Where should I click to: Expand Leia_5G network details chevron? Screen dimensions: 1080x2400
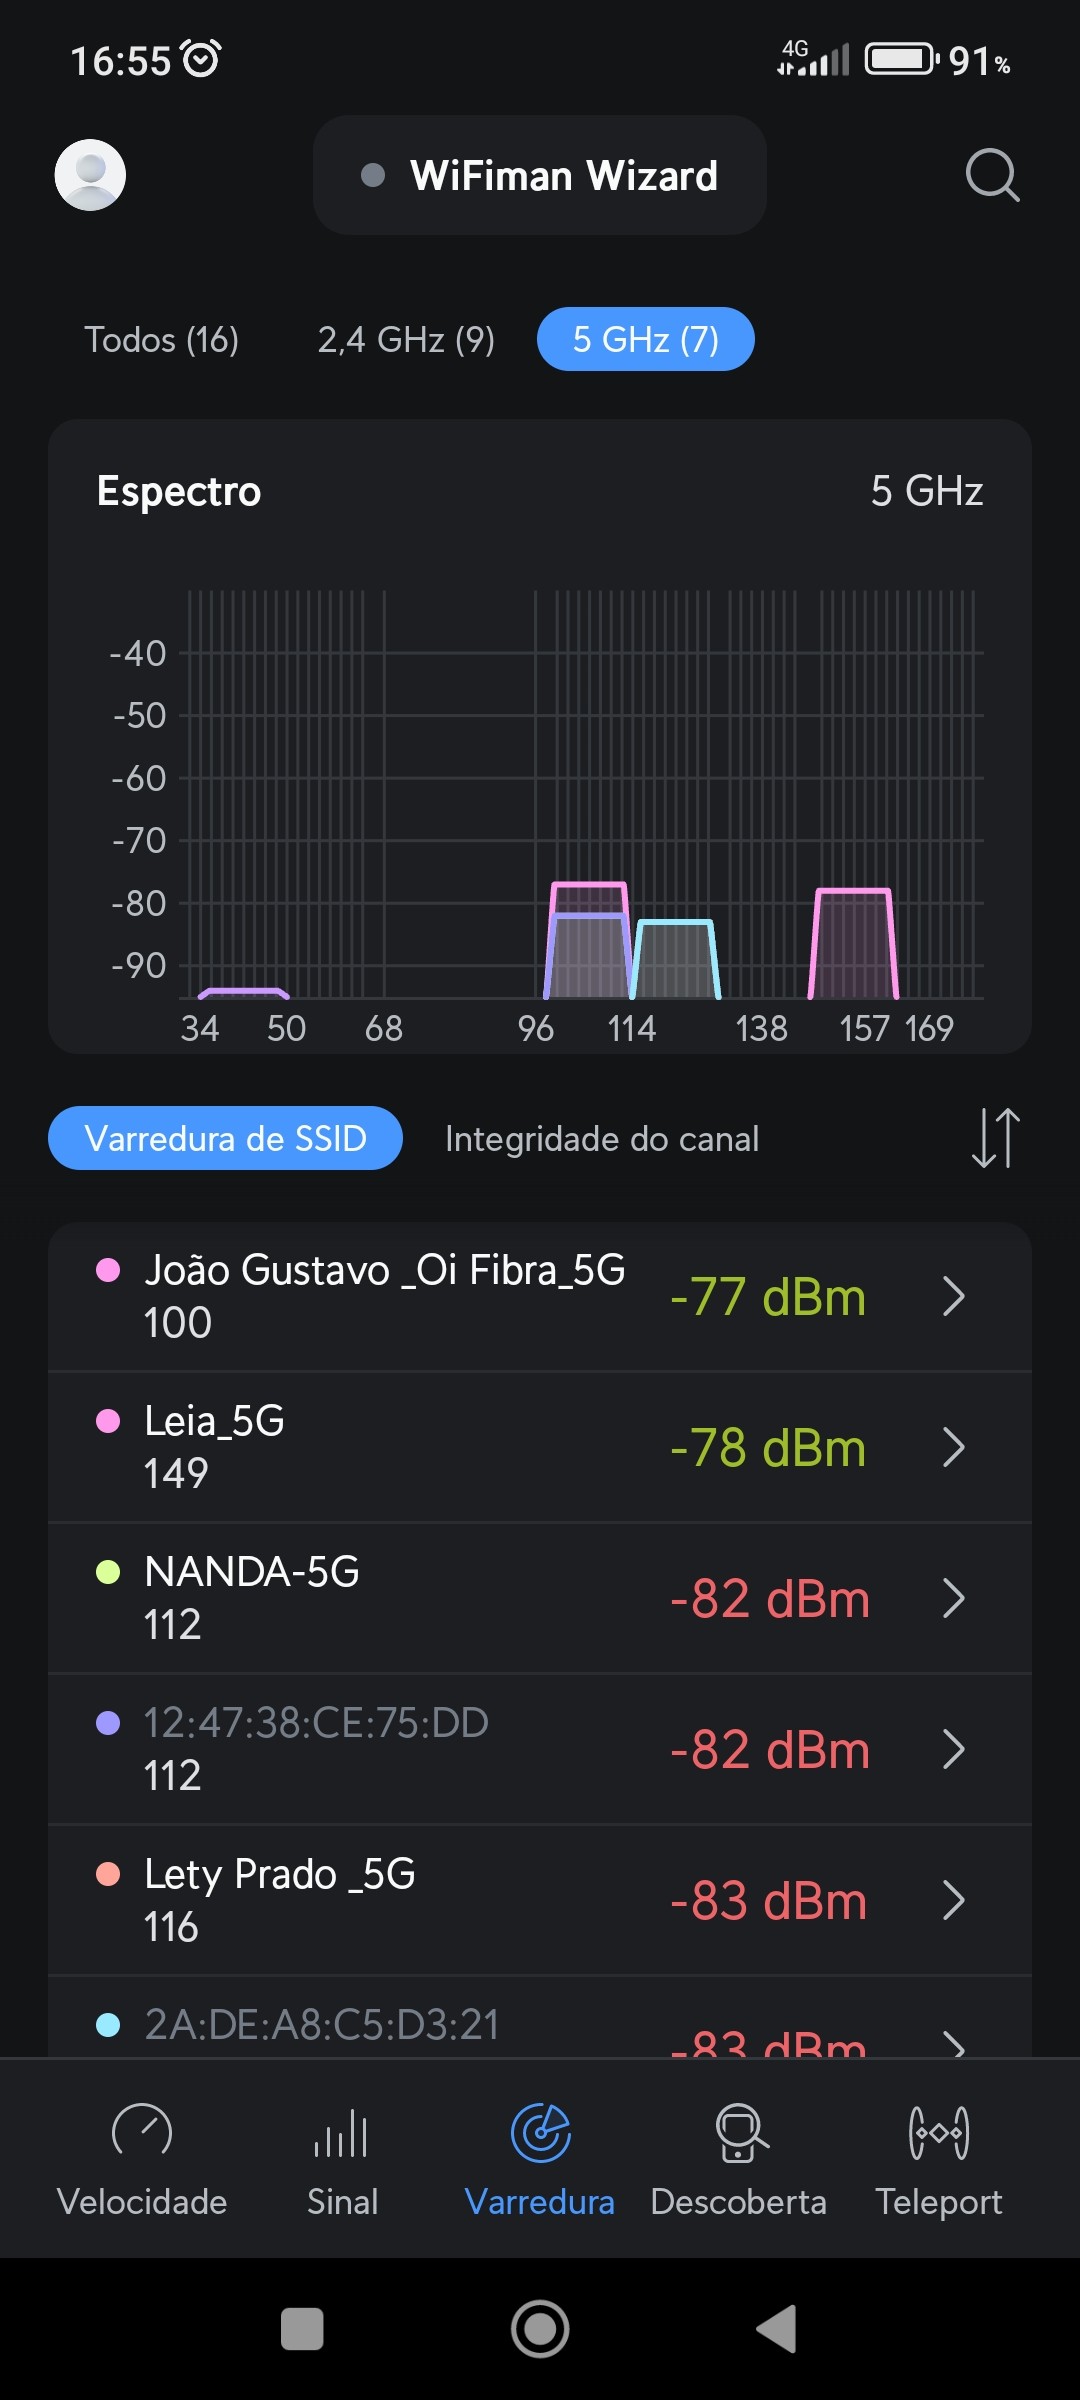954,1447
